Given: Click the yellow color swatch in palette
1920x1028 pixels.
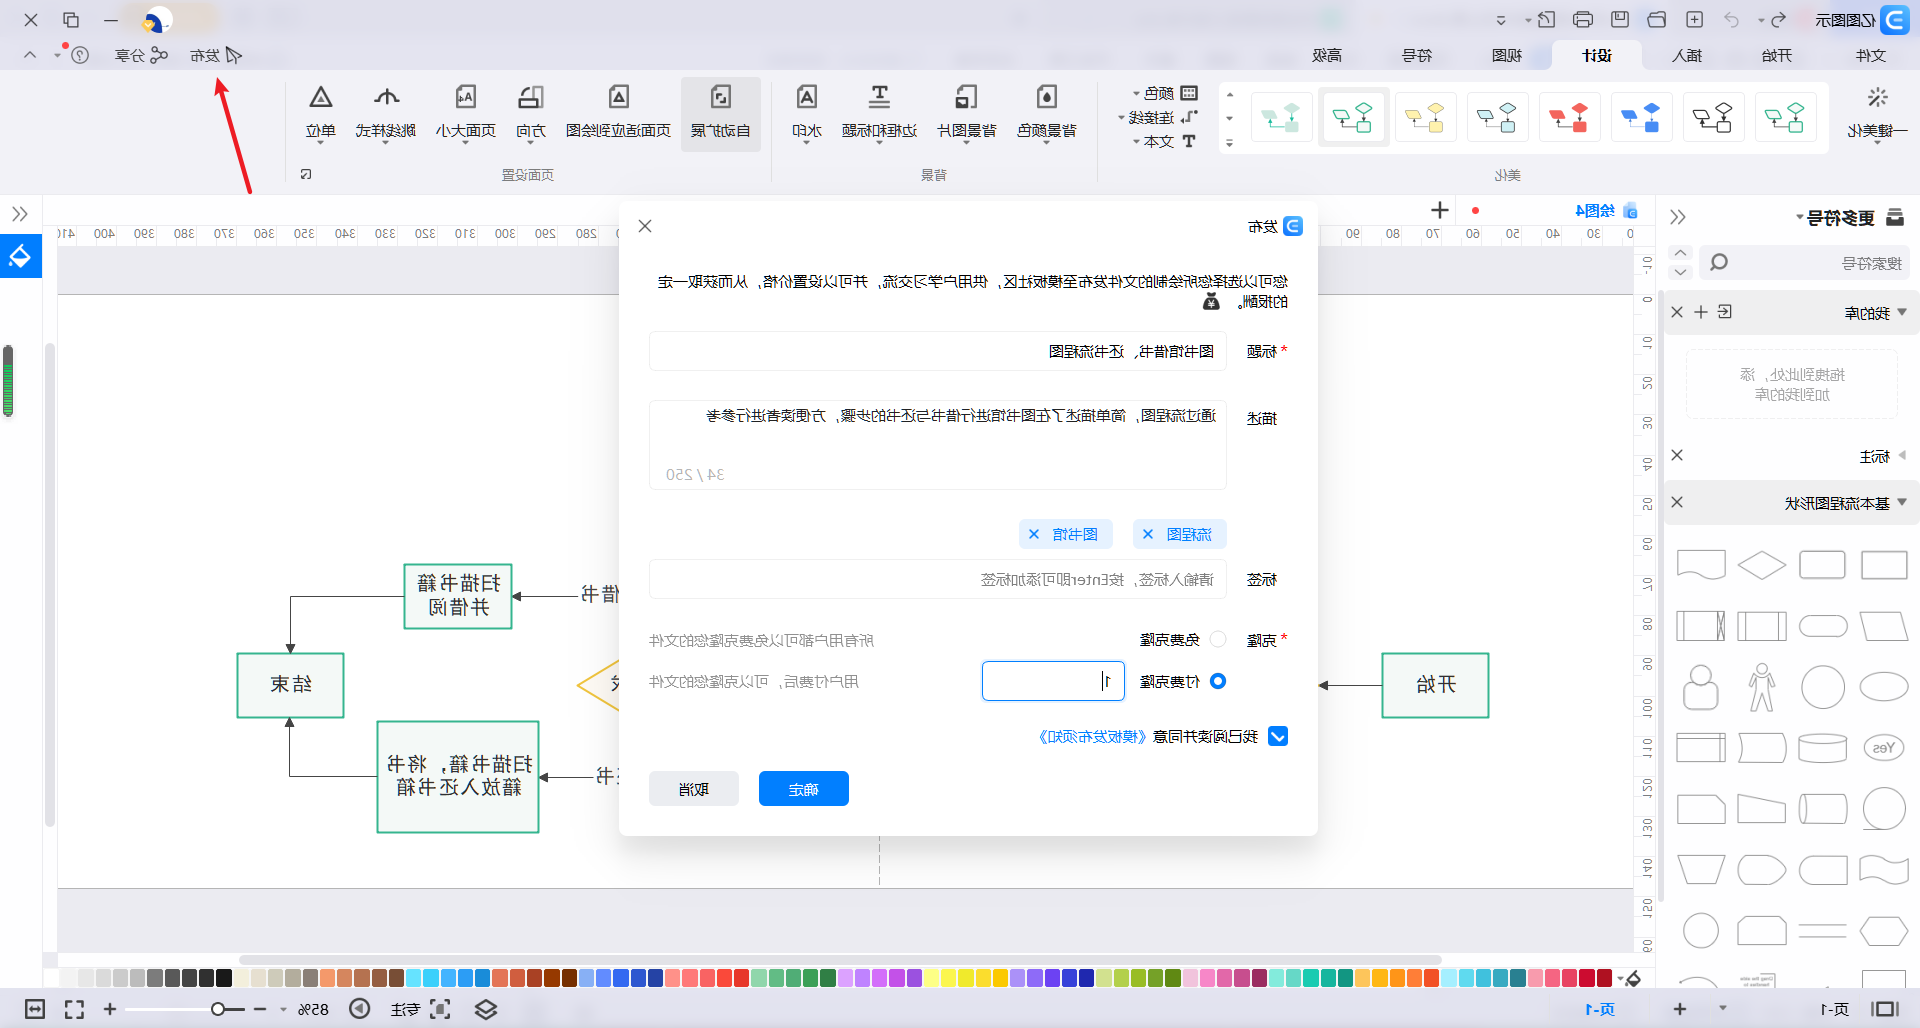Looking at the screenshot, I should [x=948, y=977].
